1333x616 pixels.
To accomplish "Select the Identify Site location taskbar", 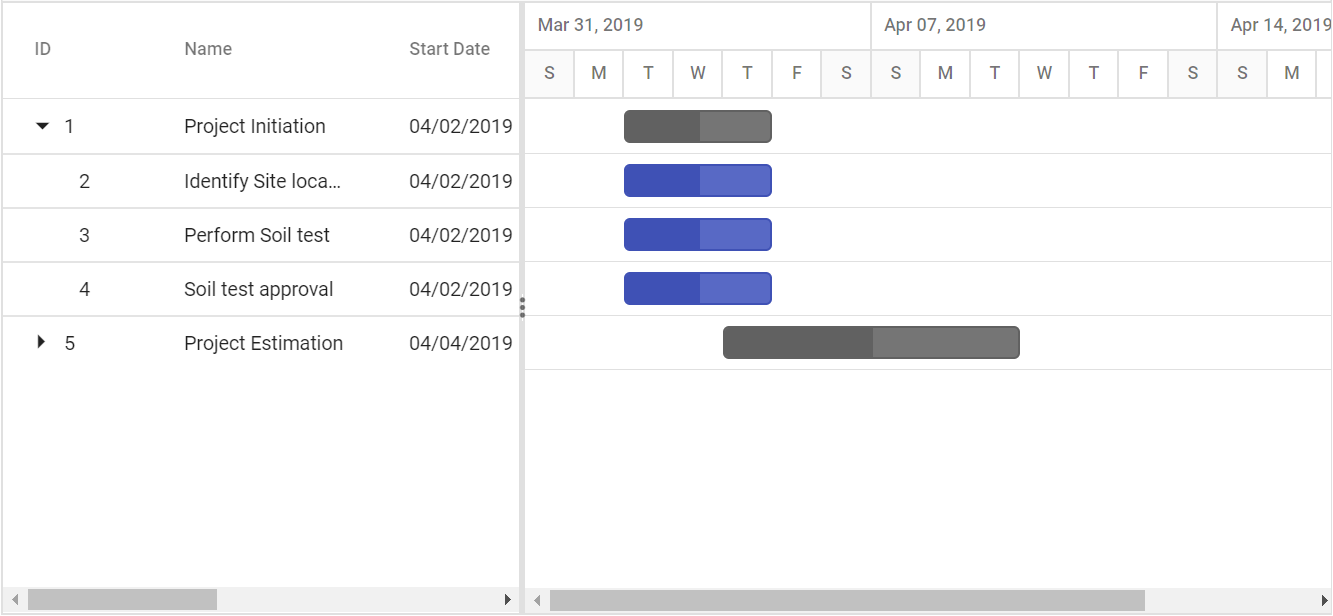I will point(698,181).
